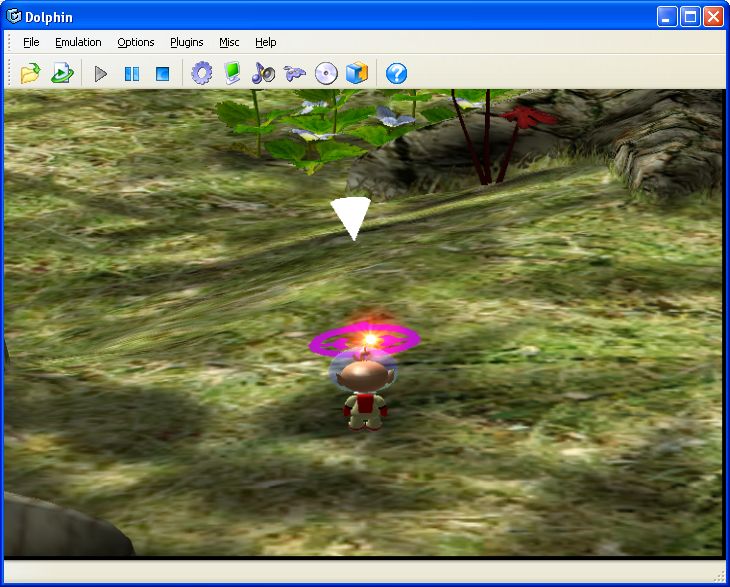
Task: Click the Play emulation button
Action: (x=100, y=74)
